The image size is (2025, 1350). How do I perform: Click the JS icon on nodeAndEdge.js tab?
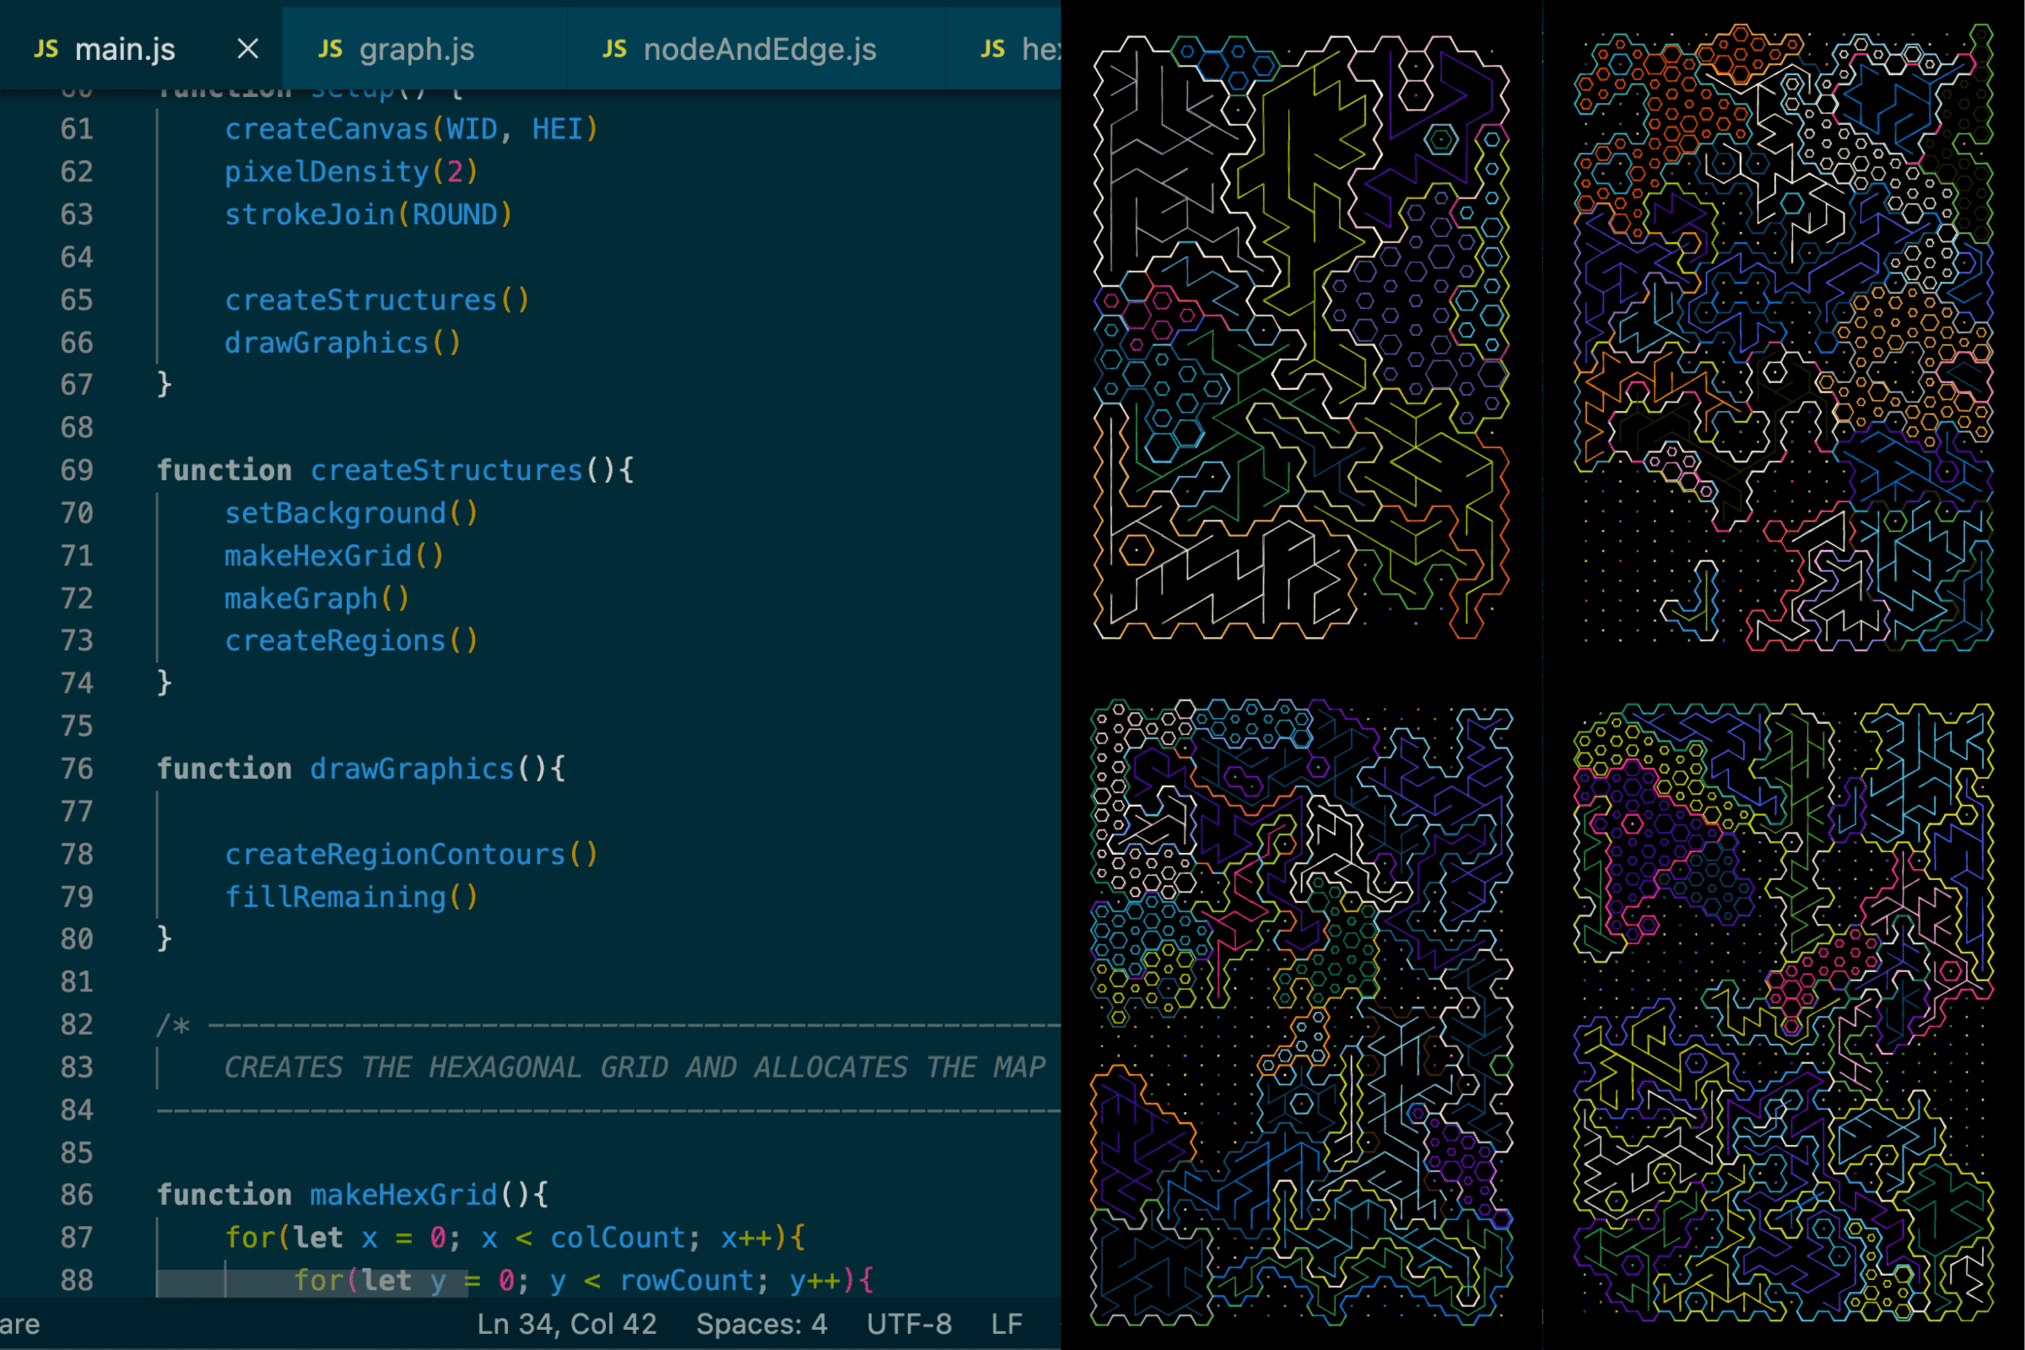click(614, 49)
